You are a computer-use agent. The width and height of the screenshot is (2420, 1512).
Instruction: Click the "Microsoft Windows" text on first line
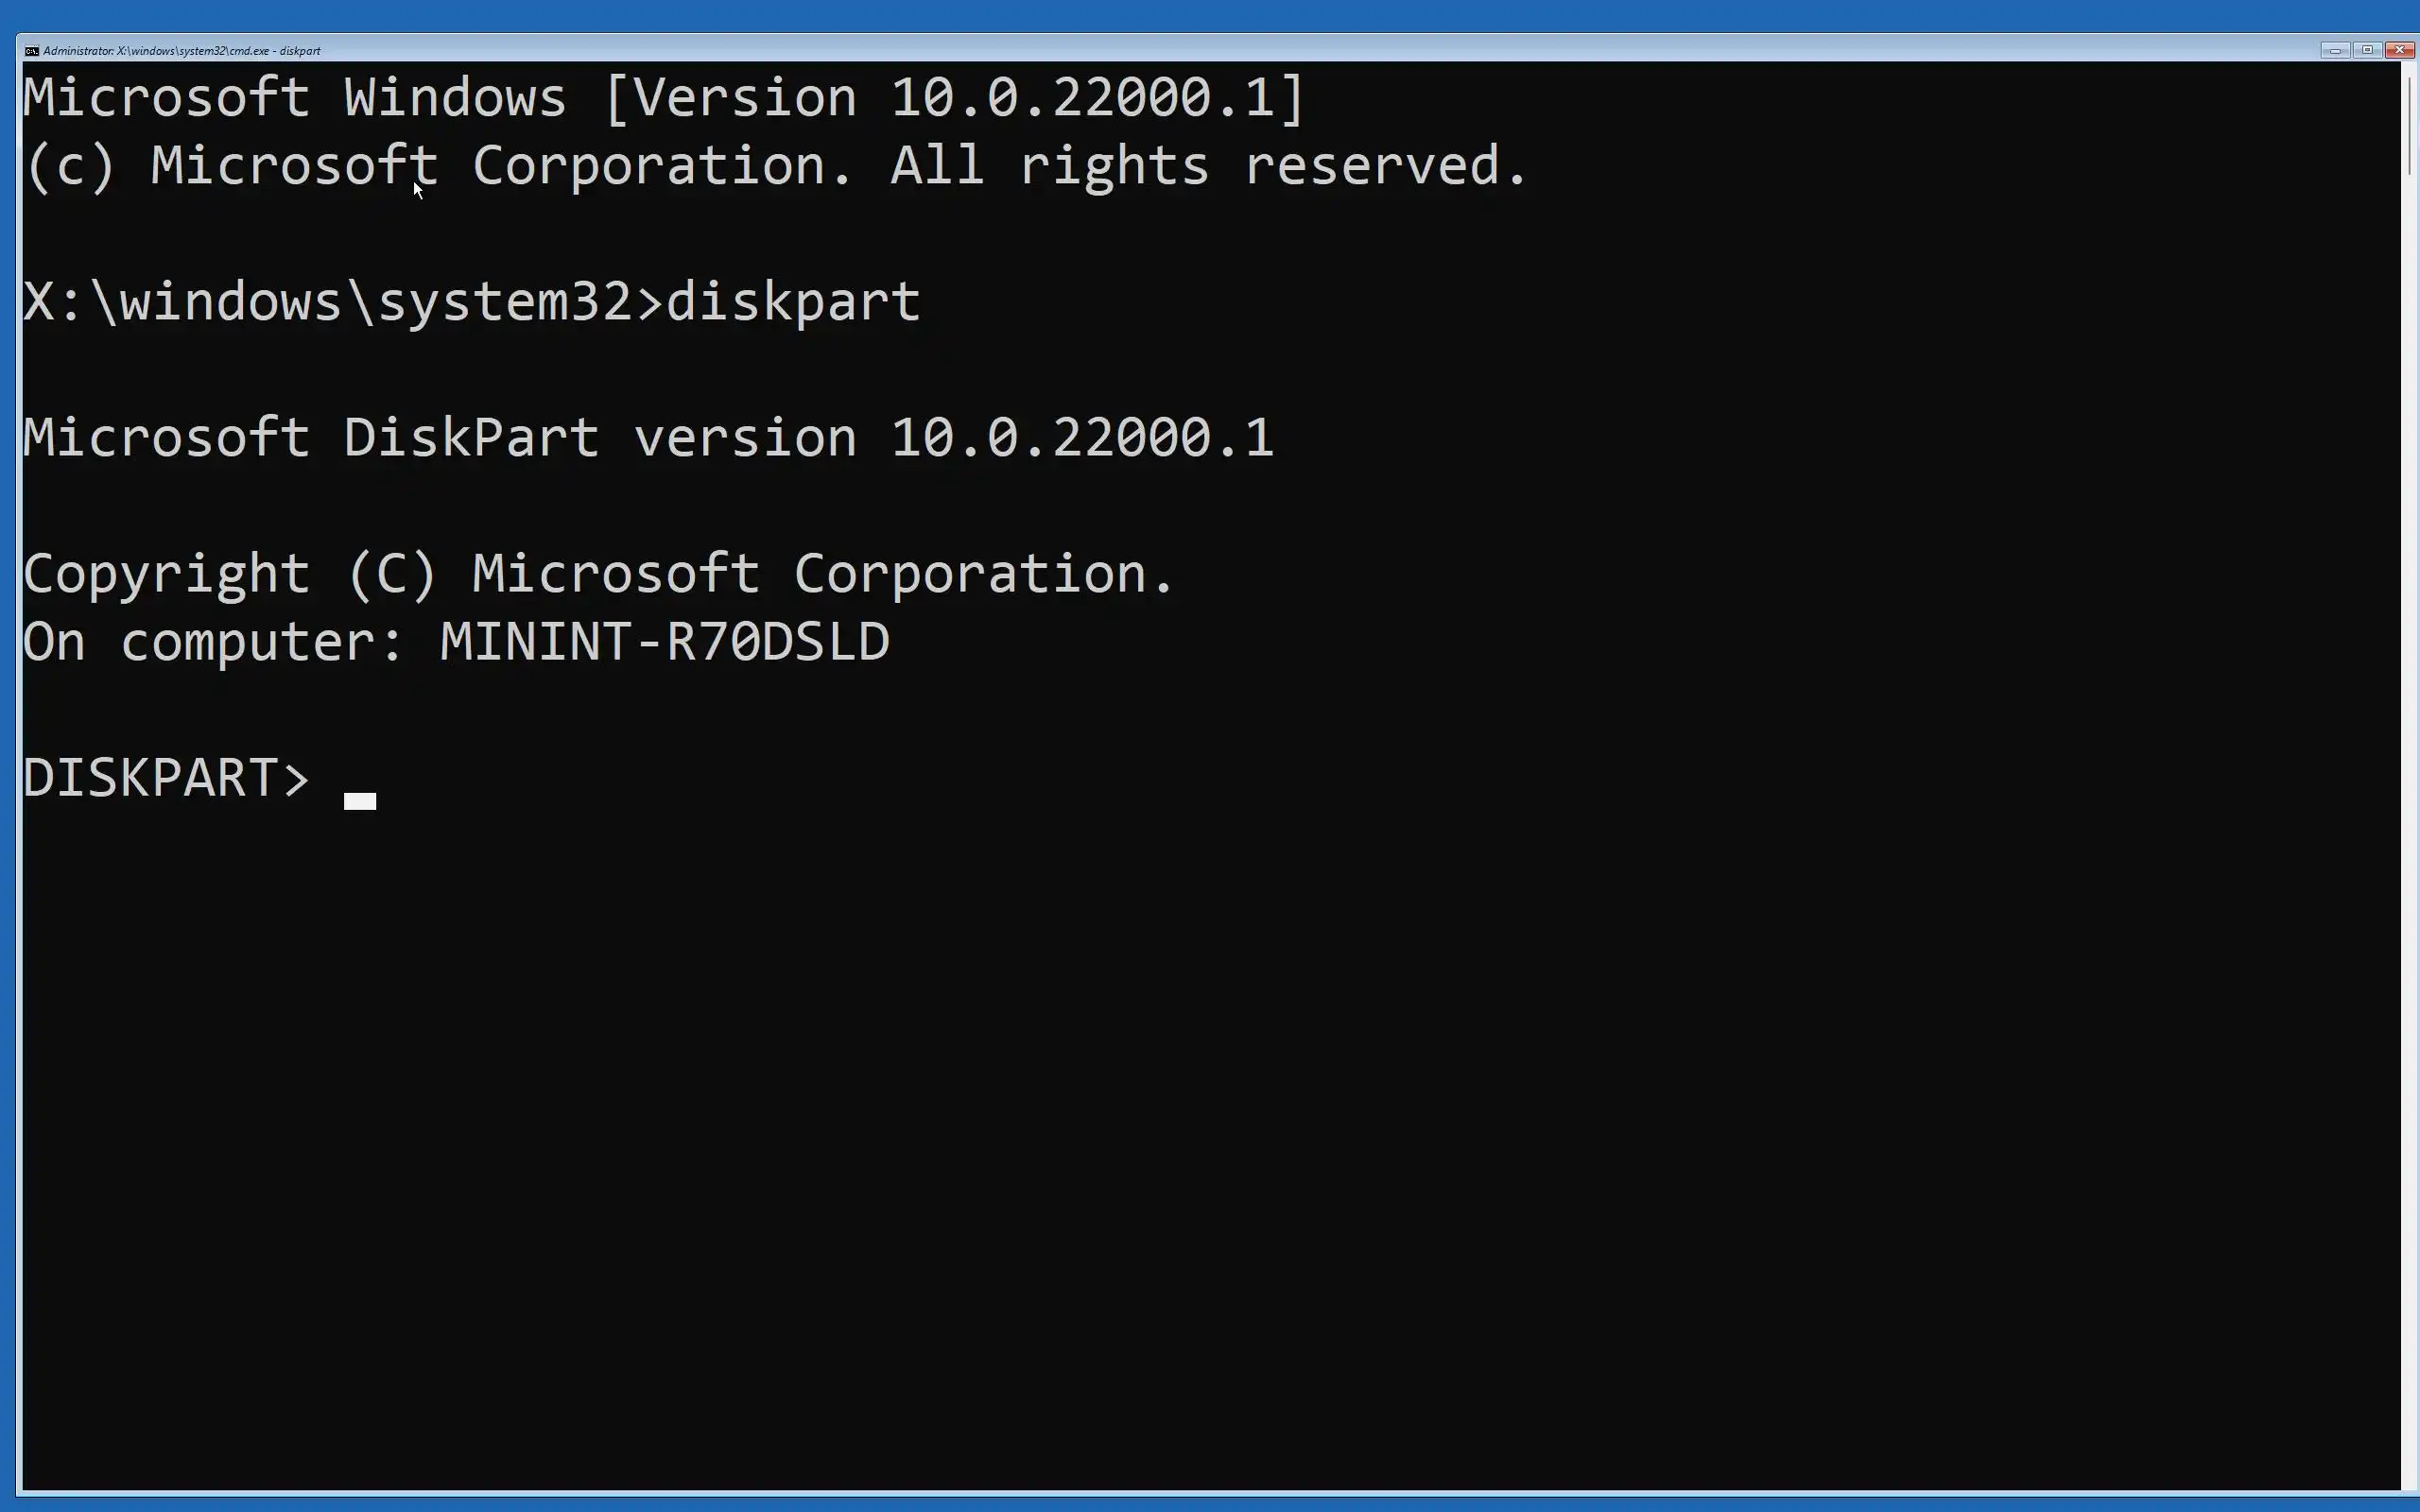pos(295,98)
